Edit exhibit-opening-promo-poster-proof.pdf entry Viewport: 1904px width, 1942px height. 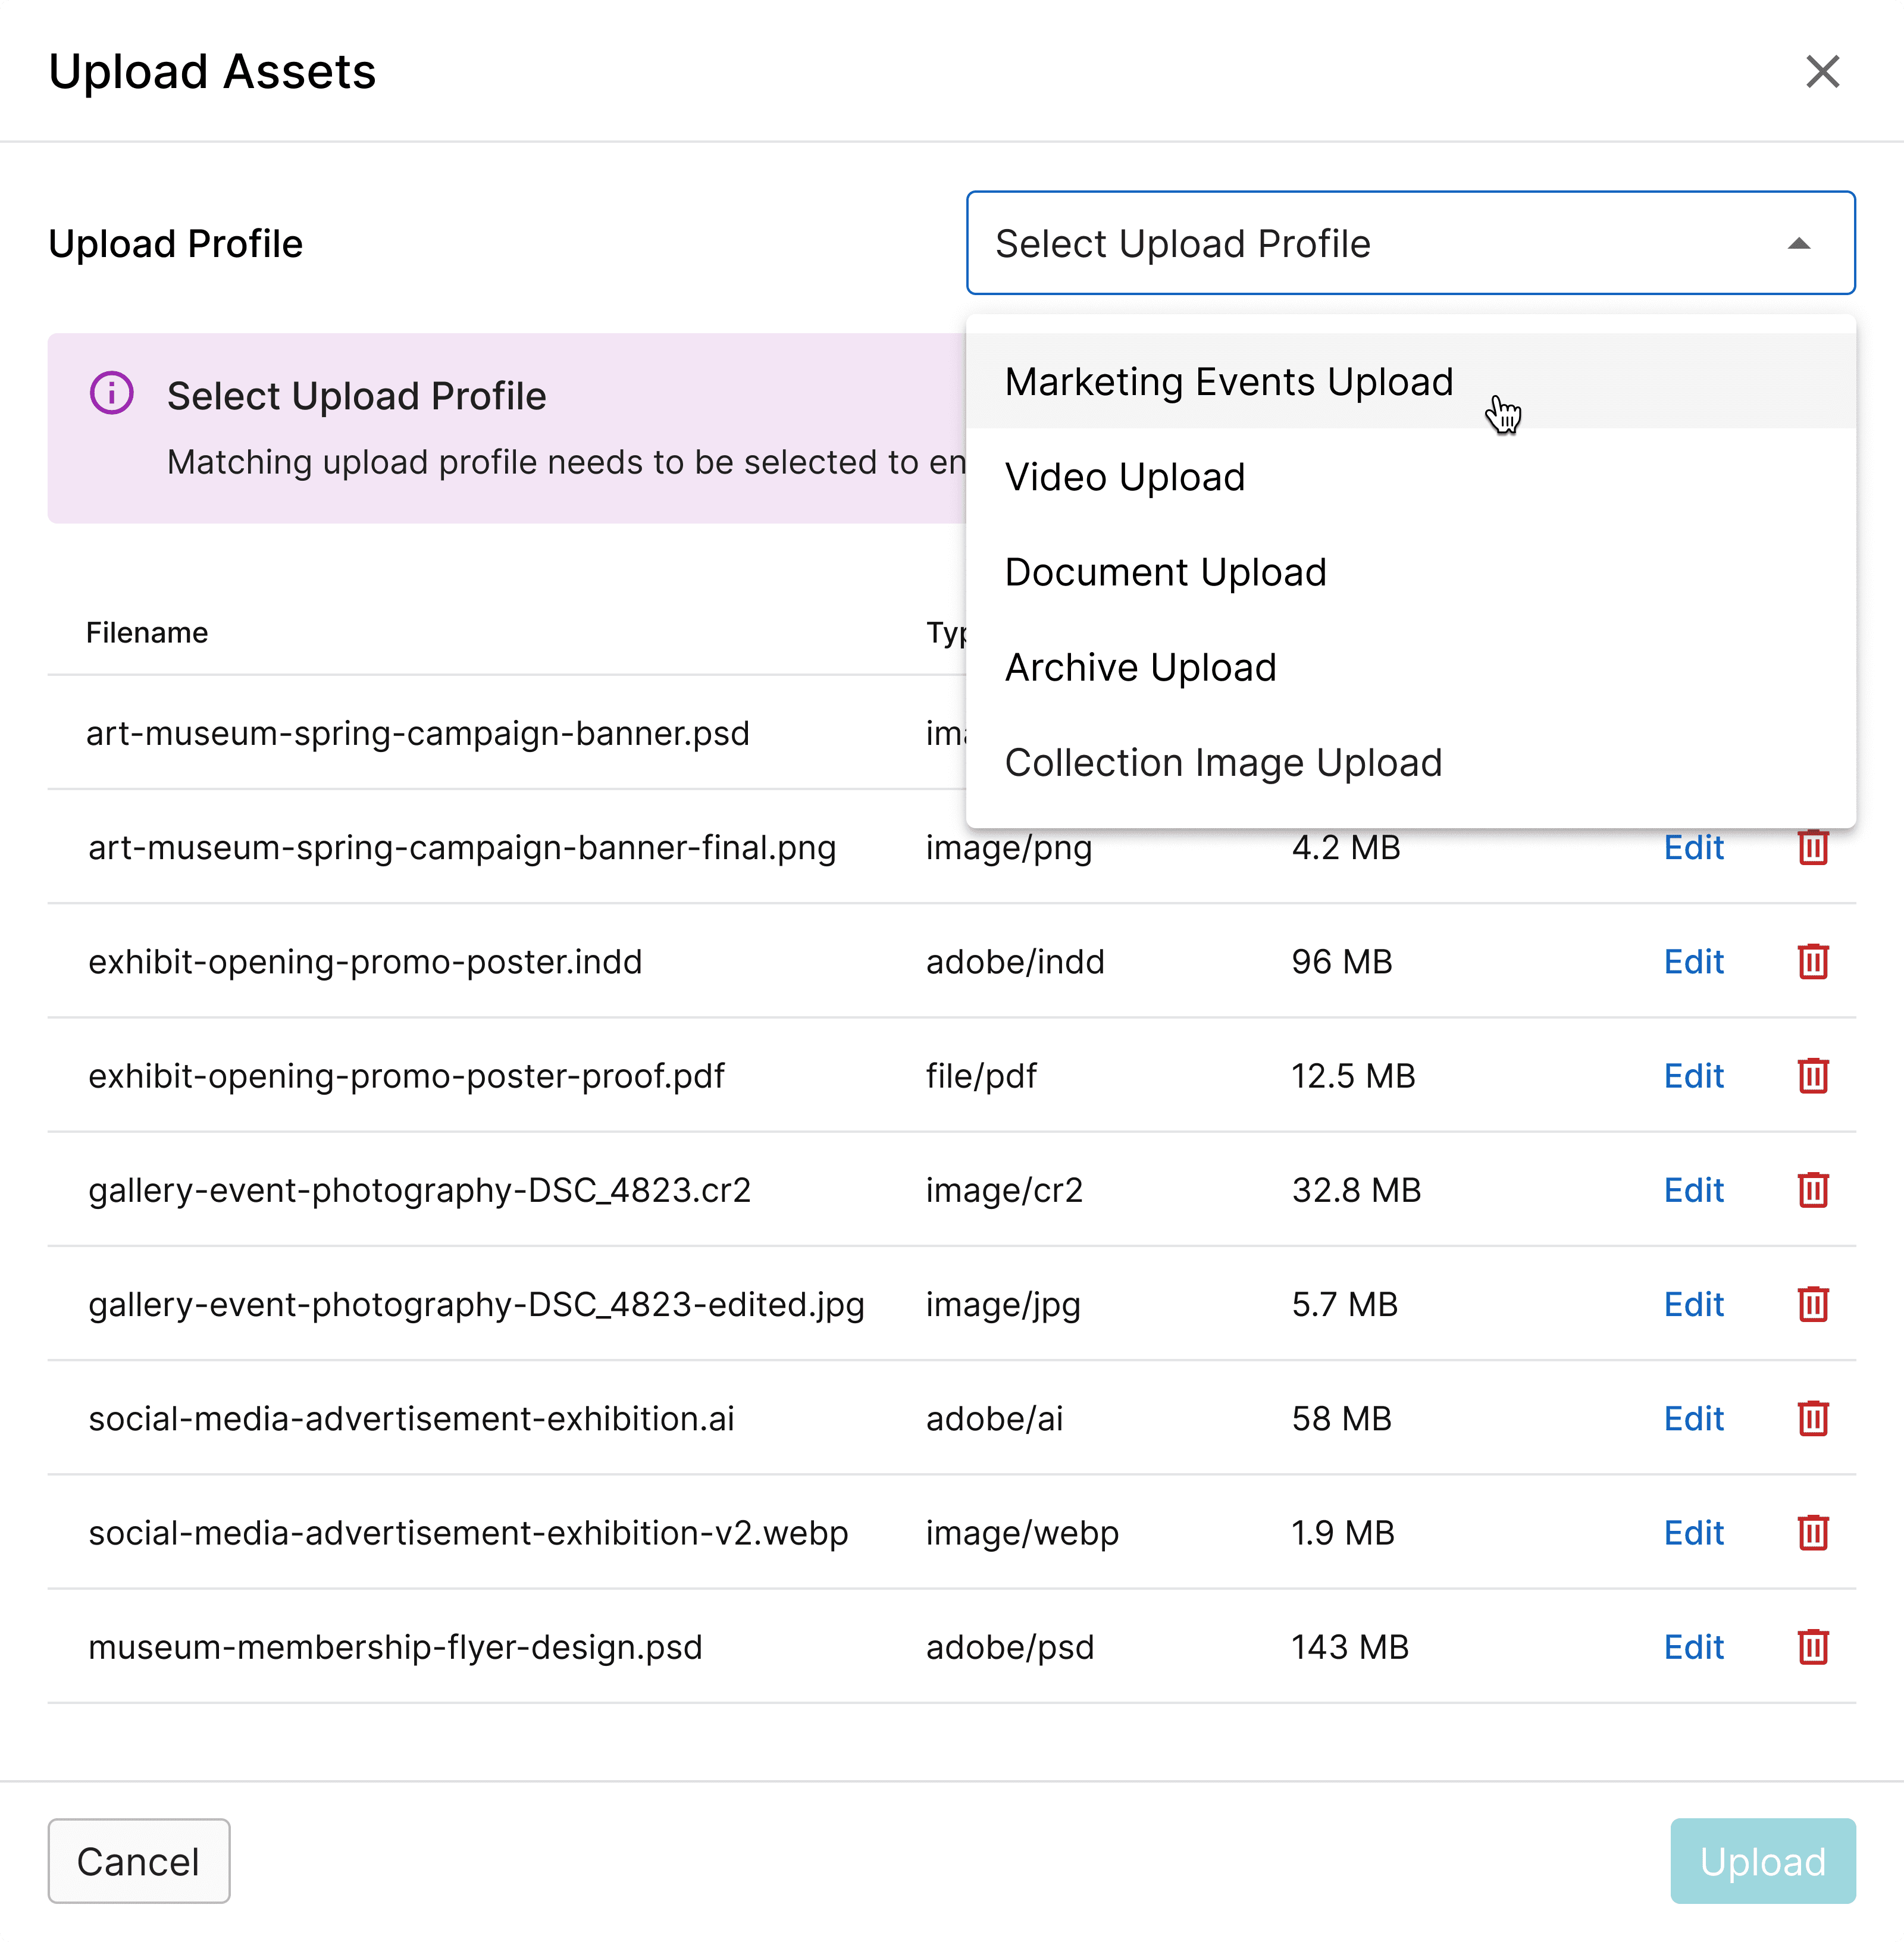pyautogui.click(x=1693, y=1076)
